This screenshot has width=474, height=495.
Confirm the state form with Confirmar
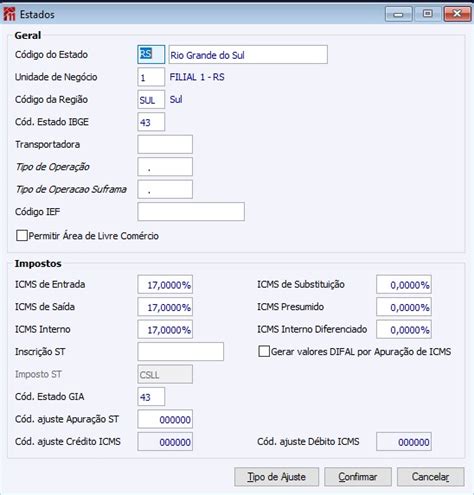click(x=358, y=477)
